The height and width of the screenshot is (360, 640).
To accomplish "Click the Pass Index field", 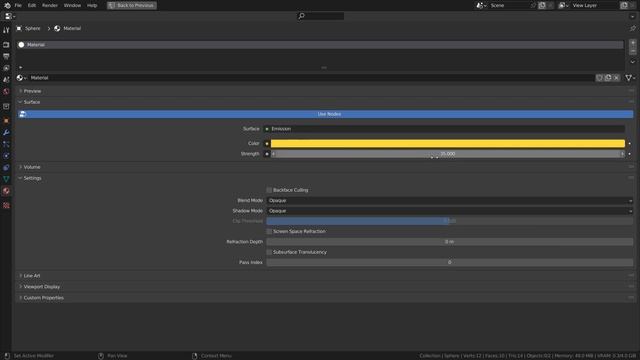I will [450, 262].
